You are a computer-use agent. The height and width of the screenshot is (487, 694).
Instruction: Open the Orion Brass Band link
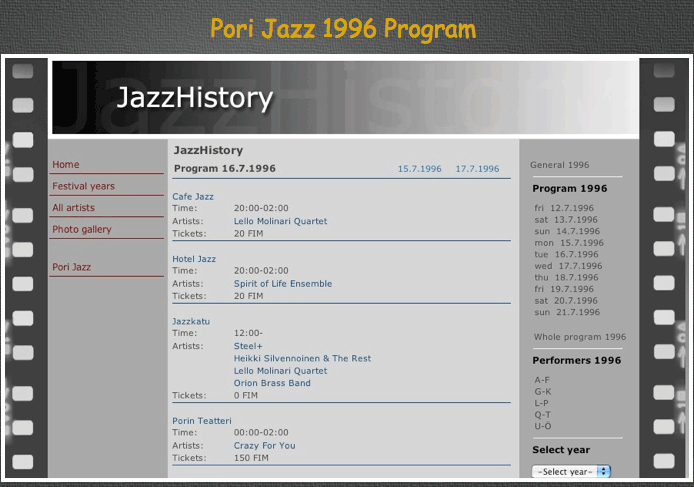(272, 383)
